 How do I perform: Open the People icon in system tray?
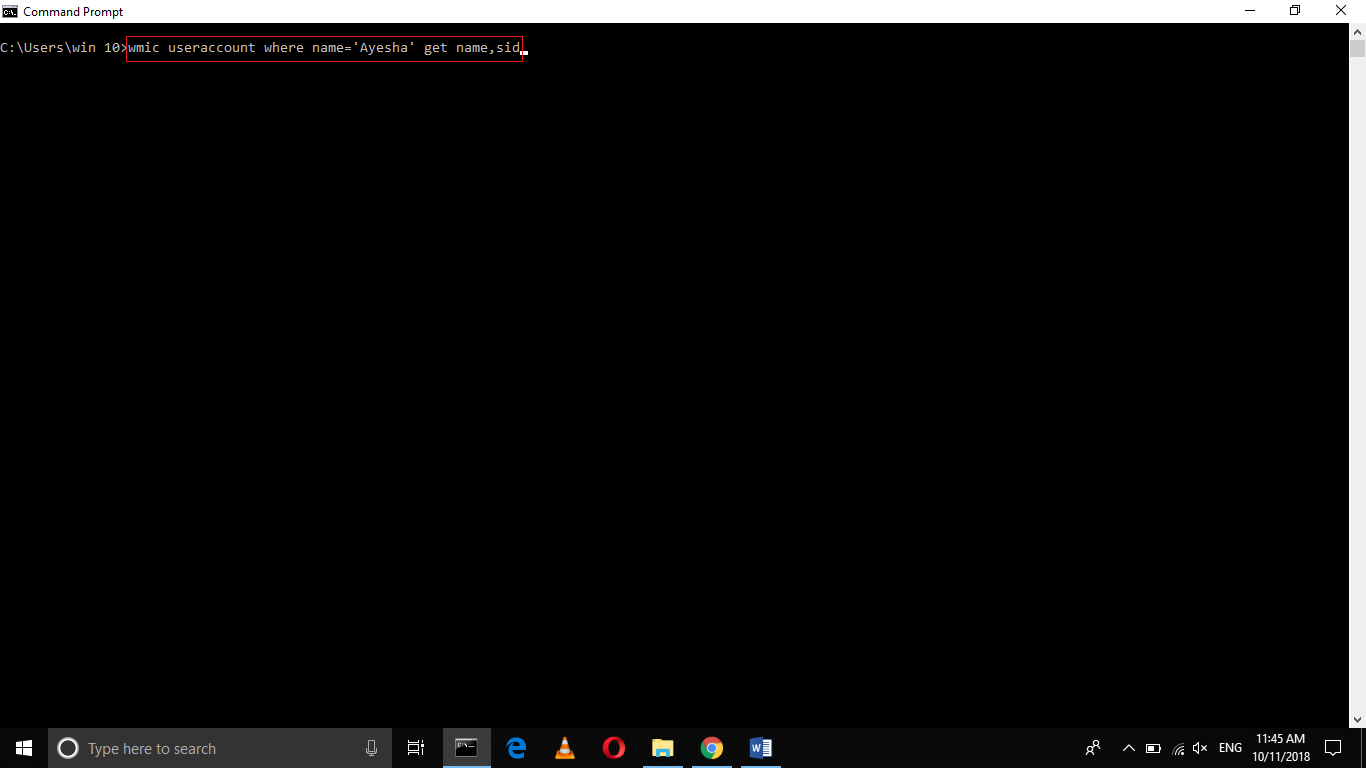(x=1093, y=747)
